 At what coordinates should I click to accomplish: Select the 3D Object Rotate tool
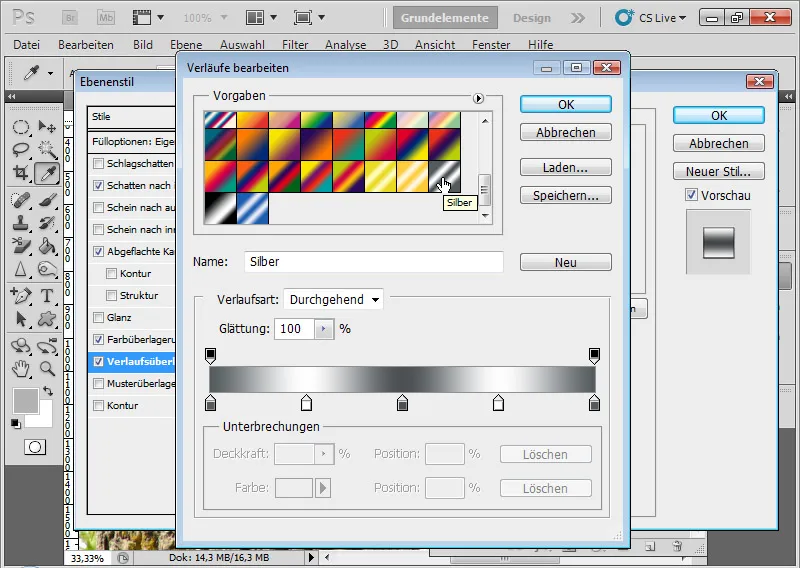coord(21,345)
